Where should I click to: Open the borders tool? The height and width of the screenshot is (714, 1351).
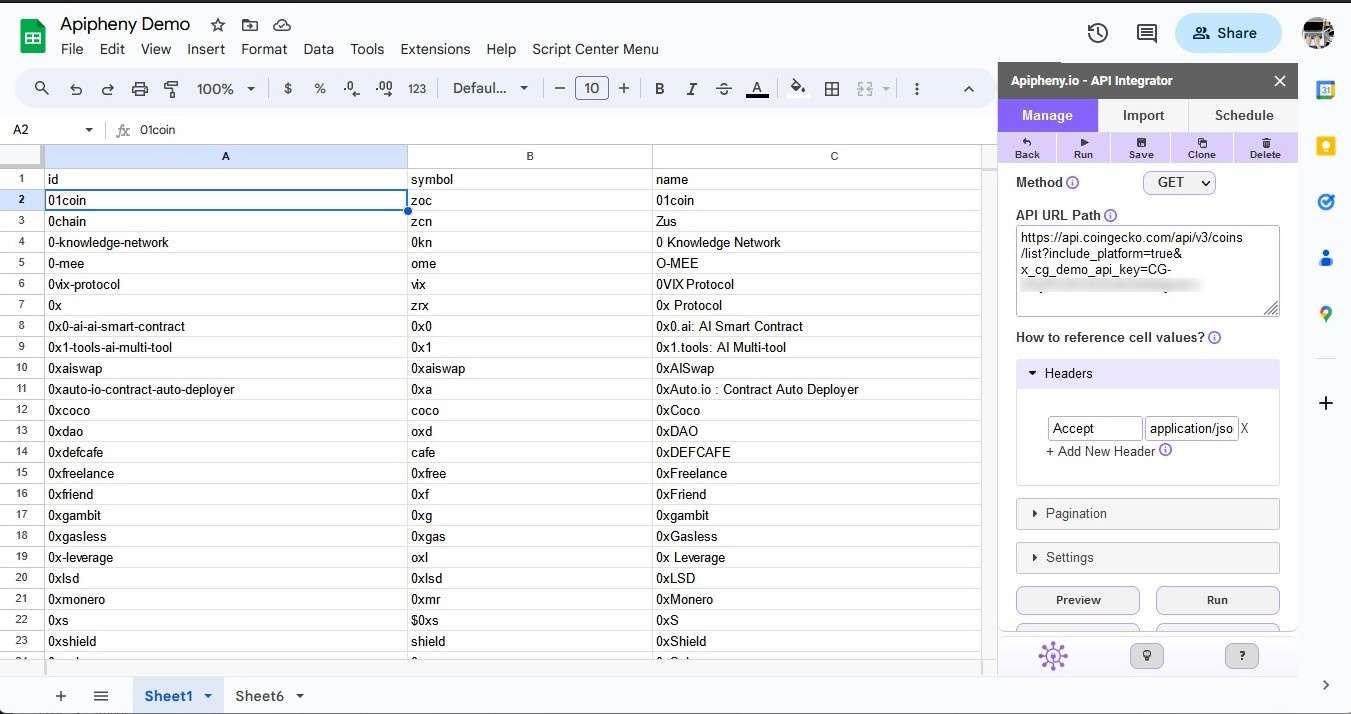[x=832, y=89]
